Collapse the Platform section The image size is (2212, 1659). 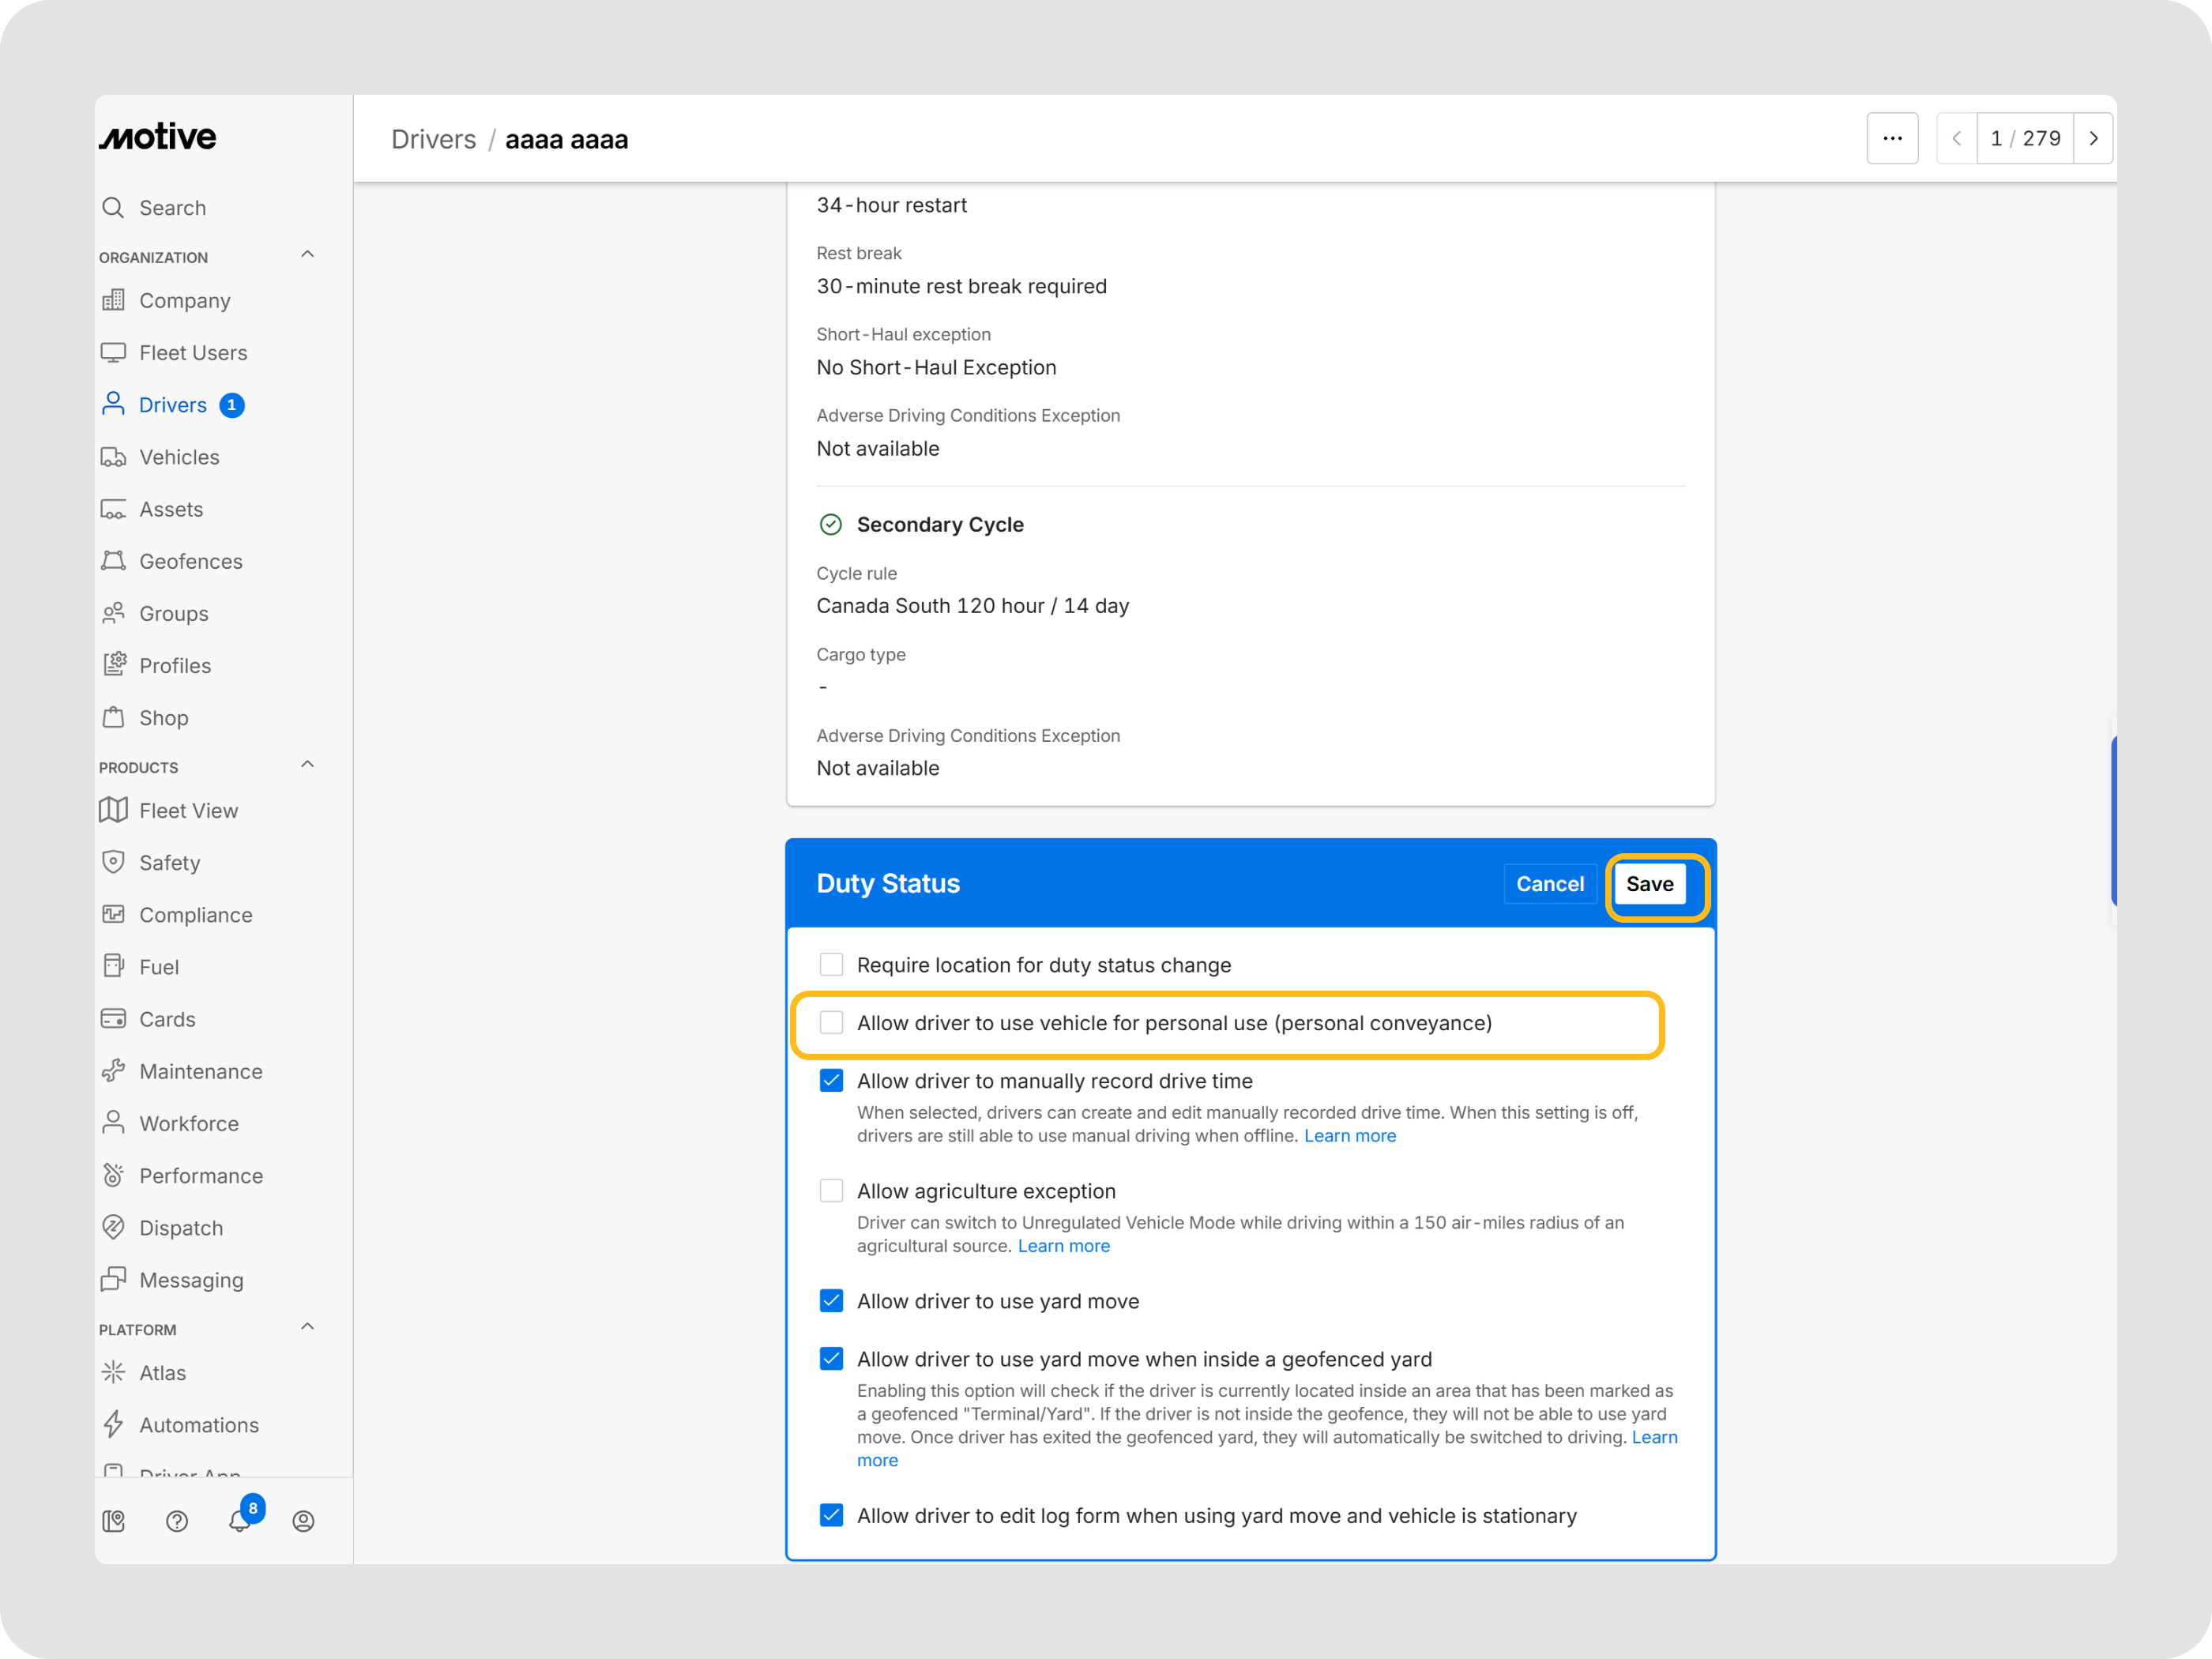point(308,1327)
